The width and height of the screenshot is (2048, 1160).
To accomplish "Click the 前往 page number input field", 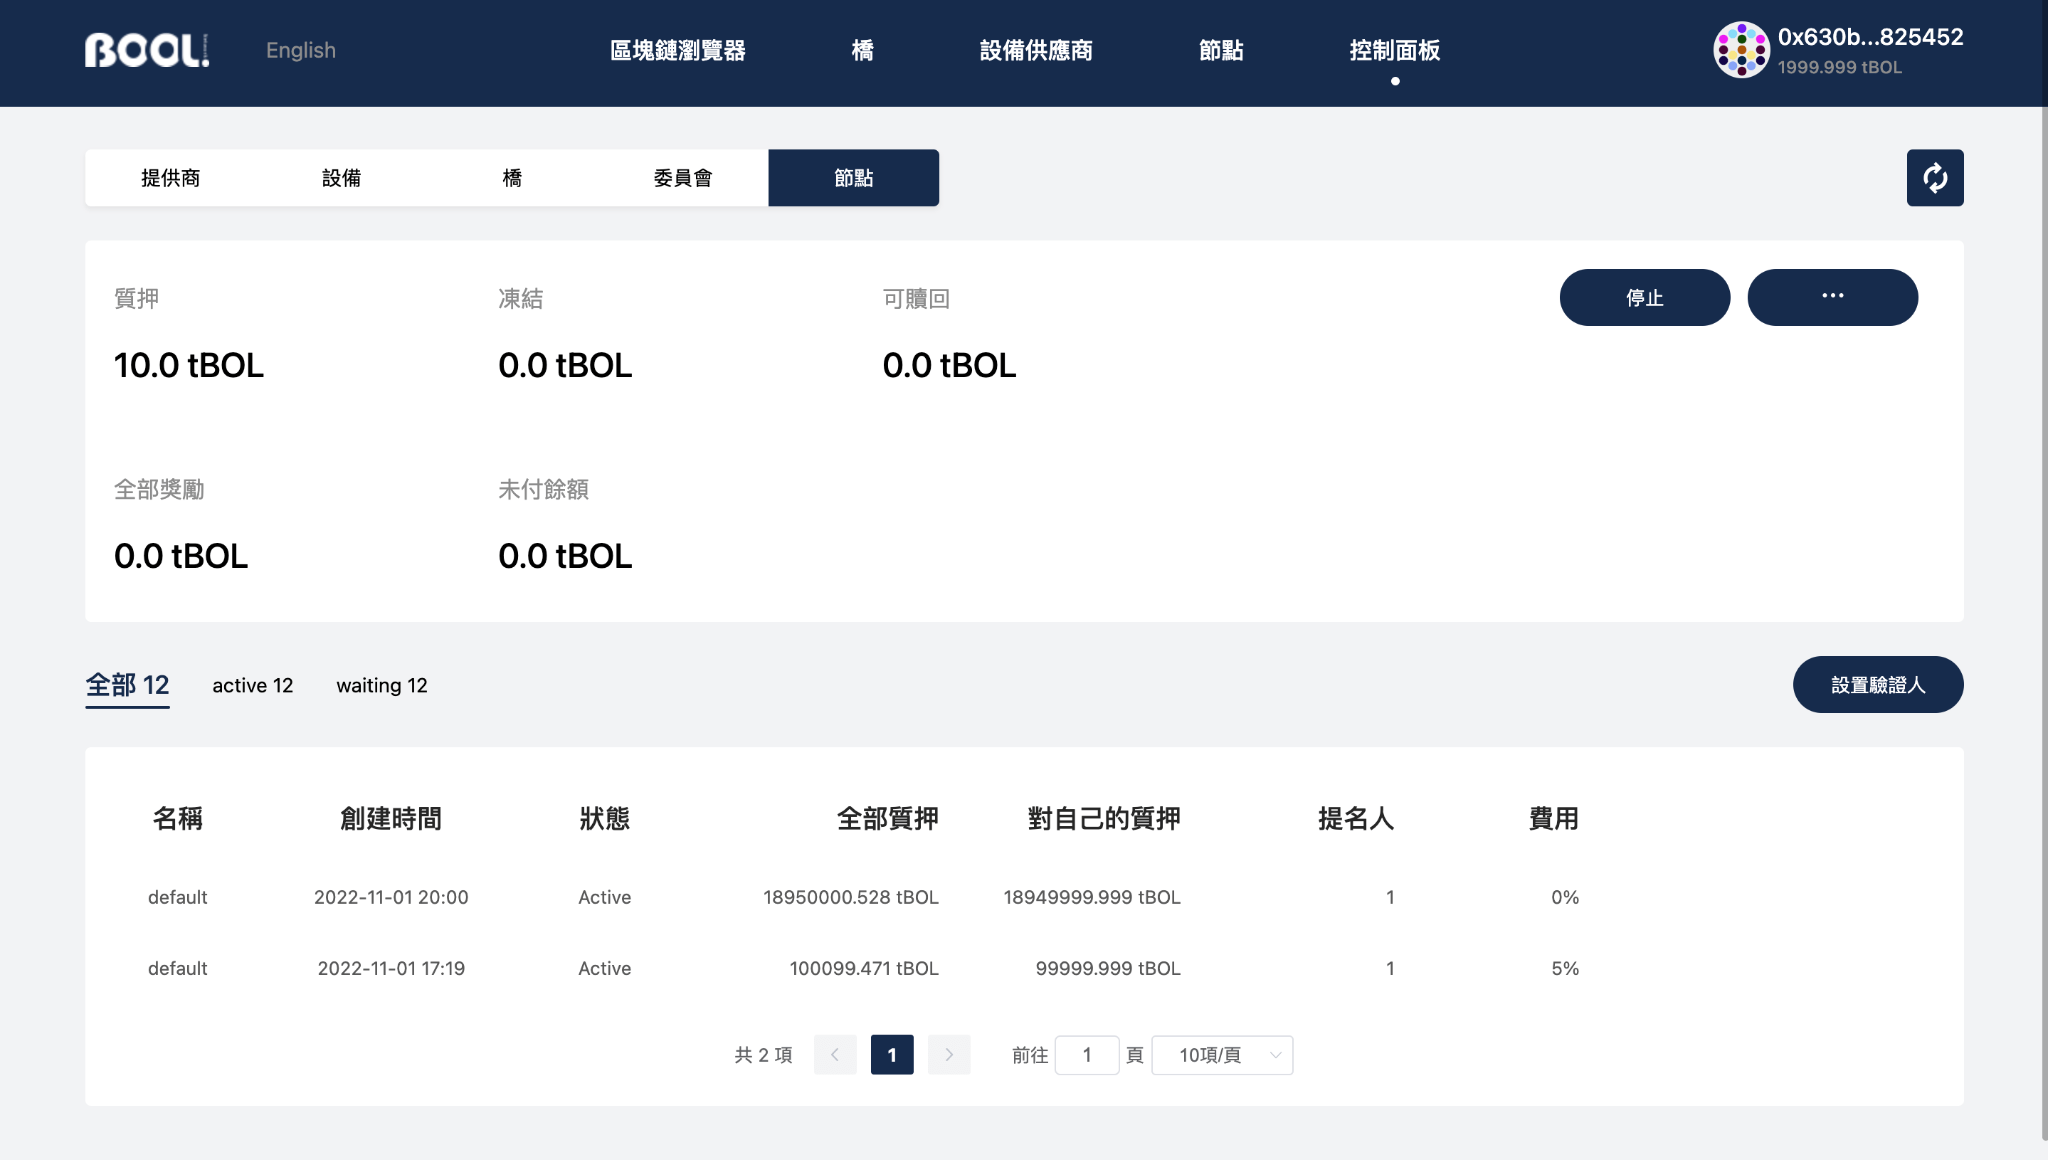I will tap(1086, 1055).
